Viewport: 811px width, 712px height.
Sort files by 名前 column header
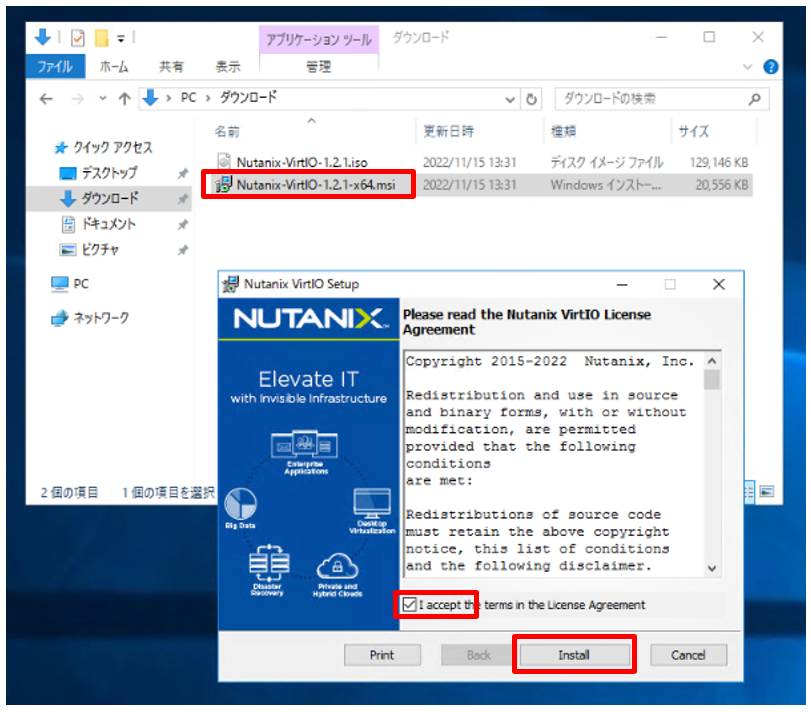pos(227,132)
